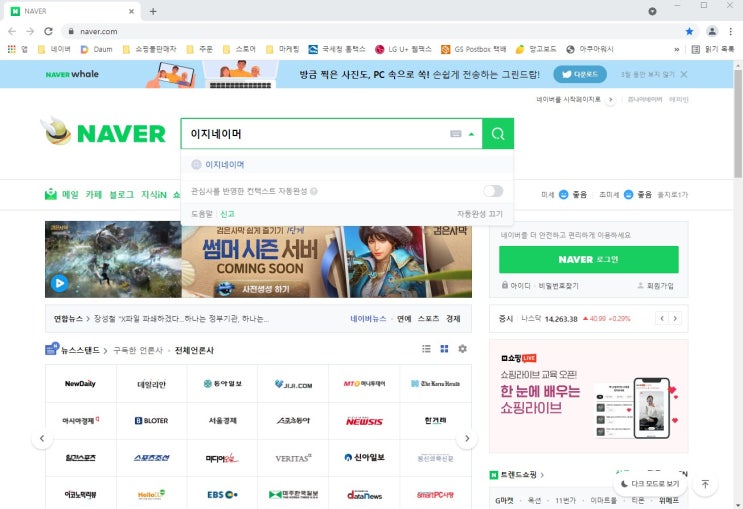Show next stock index arrow
The height and width of the screenshot is (509, 743).
(x=675, y=318)
